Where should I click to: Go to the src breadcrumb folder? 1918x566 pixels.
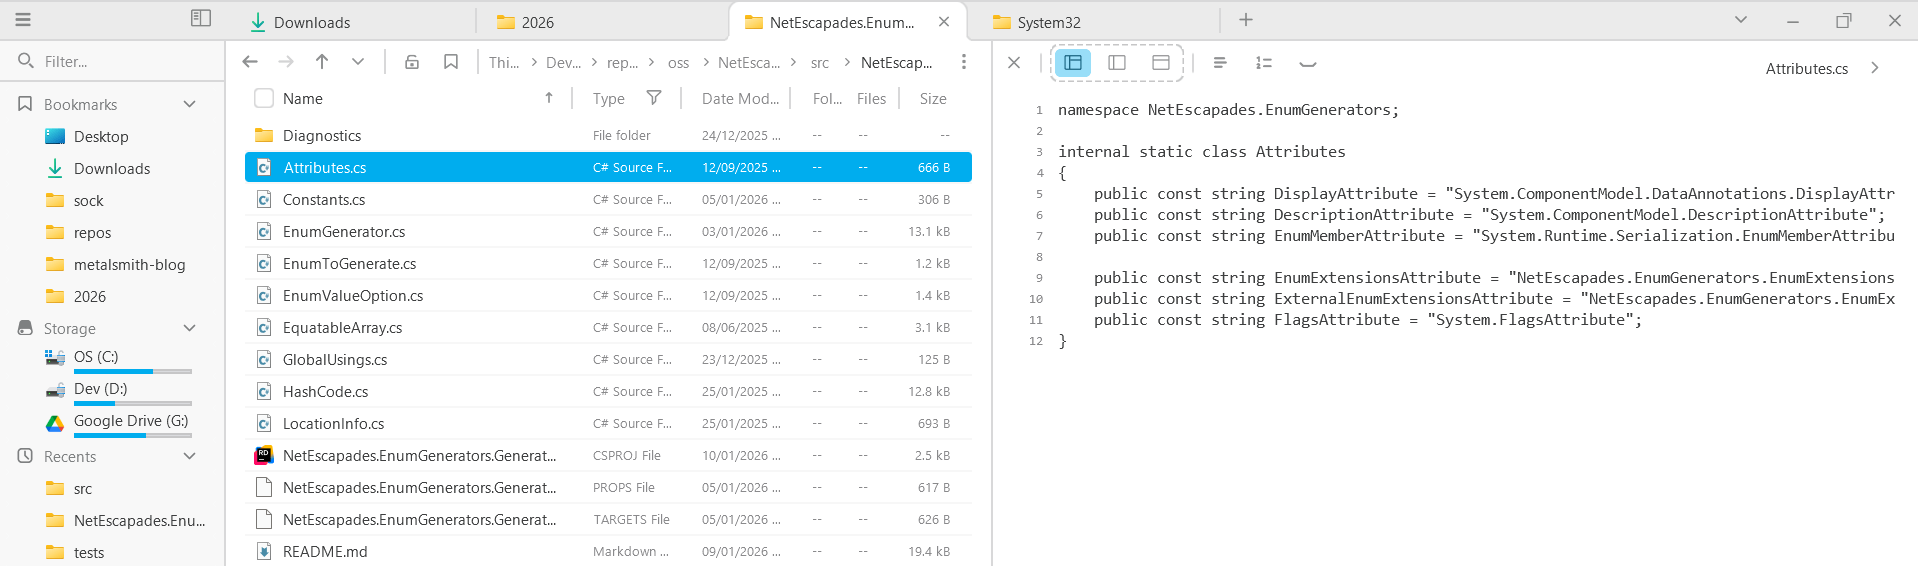coord(820,62)
